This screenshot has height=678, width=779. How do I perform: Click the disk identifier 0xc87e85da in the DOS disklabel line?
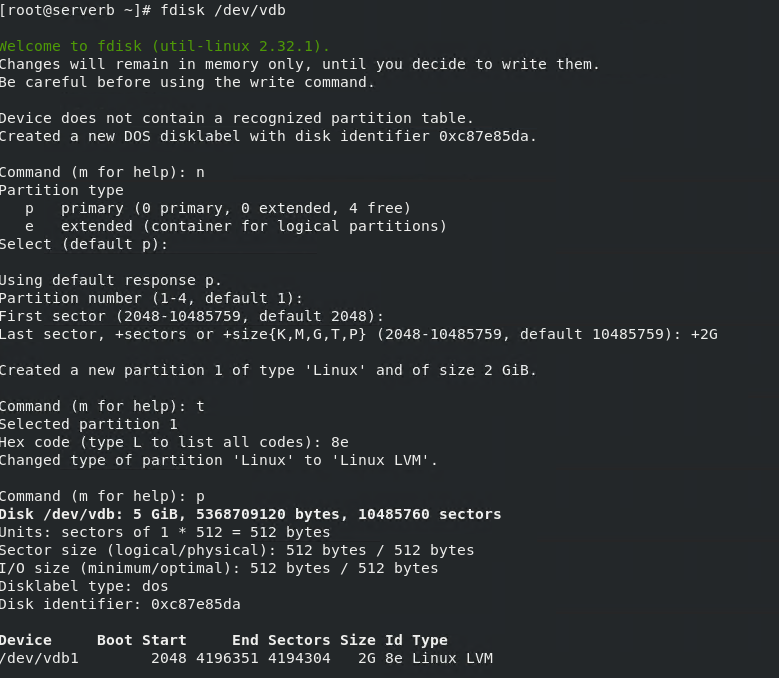(487, 136)
